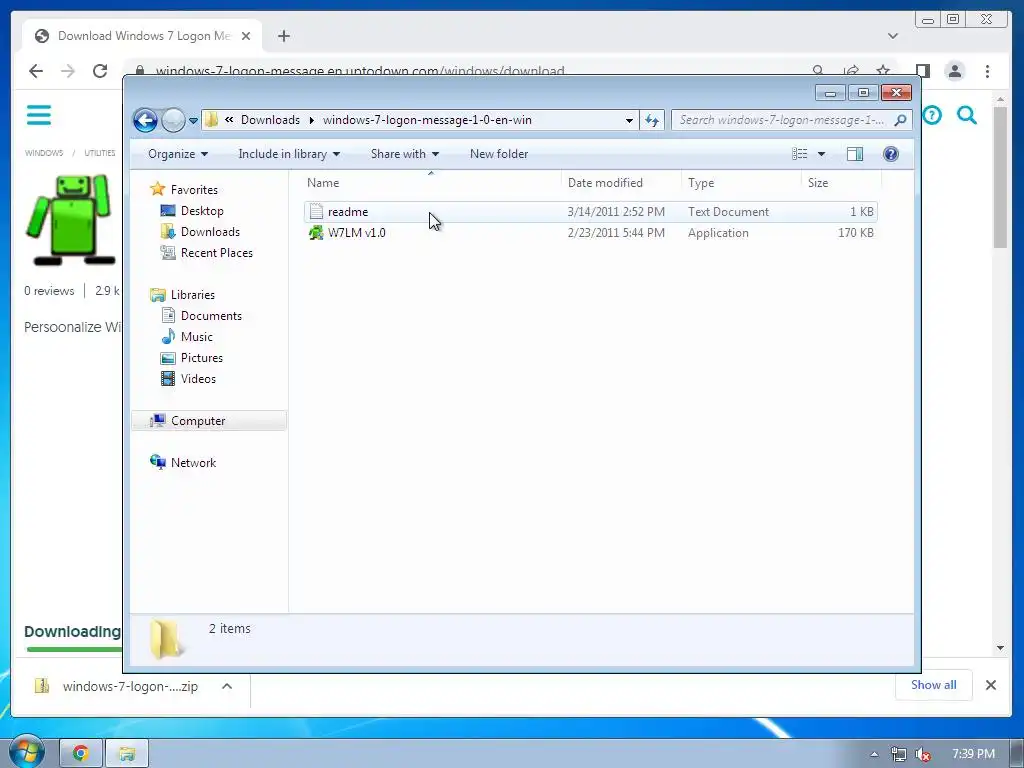Click Explorer's forward navigation arrow
This screenshot has width=1024, height=768.
tap(173, 120)
